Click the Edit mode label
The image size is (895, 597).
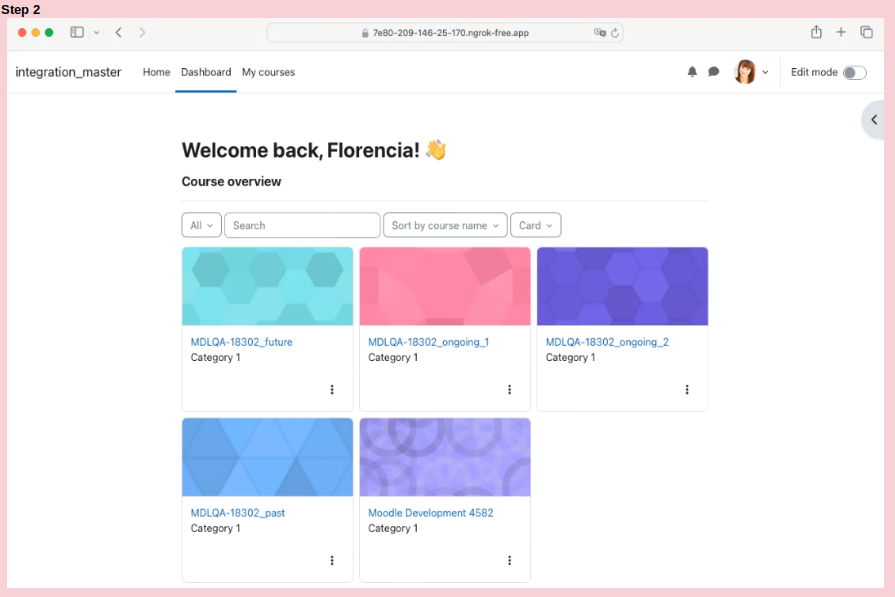pyautogui.click(x=814, y=72)
